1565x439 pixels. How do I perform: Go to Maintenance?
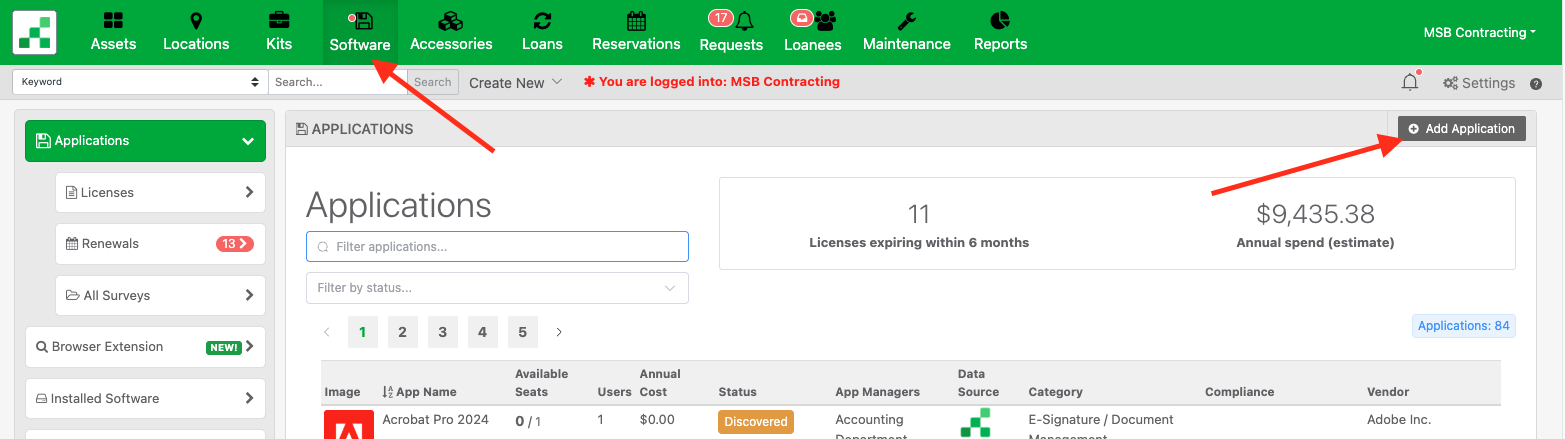[906, 32]
